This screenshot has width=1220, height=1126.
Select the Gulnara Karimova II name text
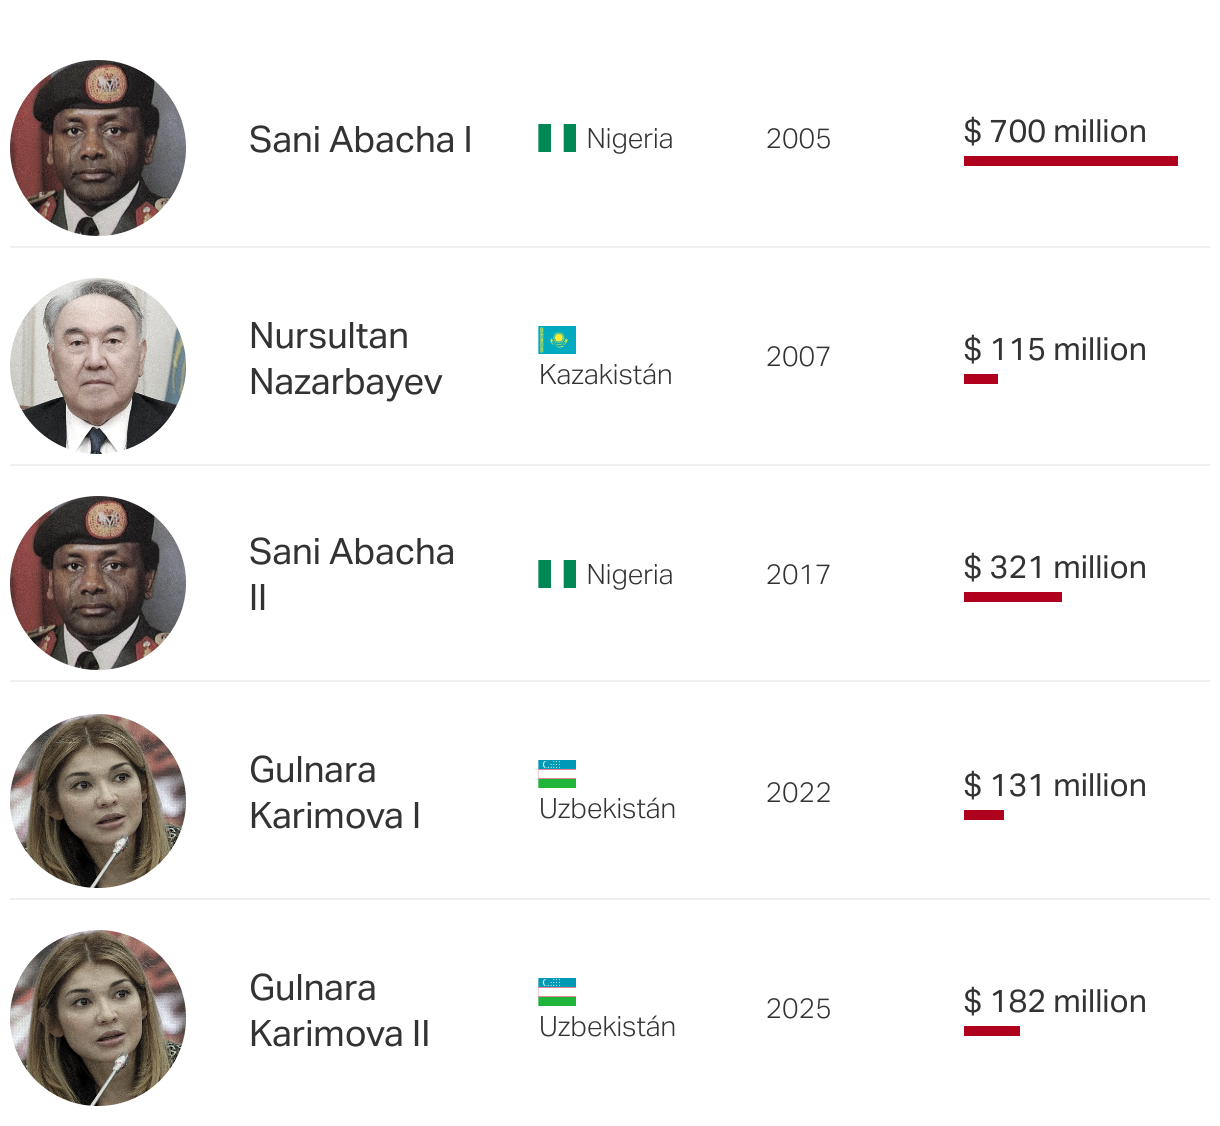[339, 1011]
